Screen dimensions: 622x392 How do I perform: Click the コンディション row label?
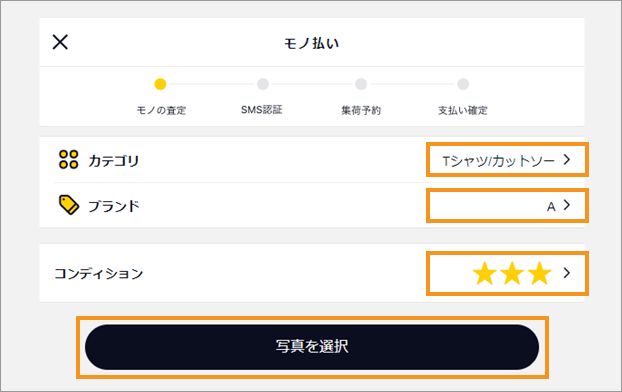pyautogui.click(x=98, y=273)
